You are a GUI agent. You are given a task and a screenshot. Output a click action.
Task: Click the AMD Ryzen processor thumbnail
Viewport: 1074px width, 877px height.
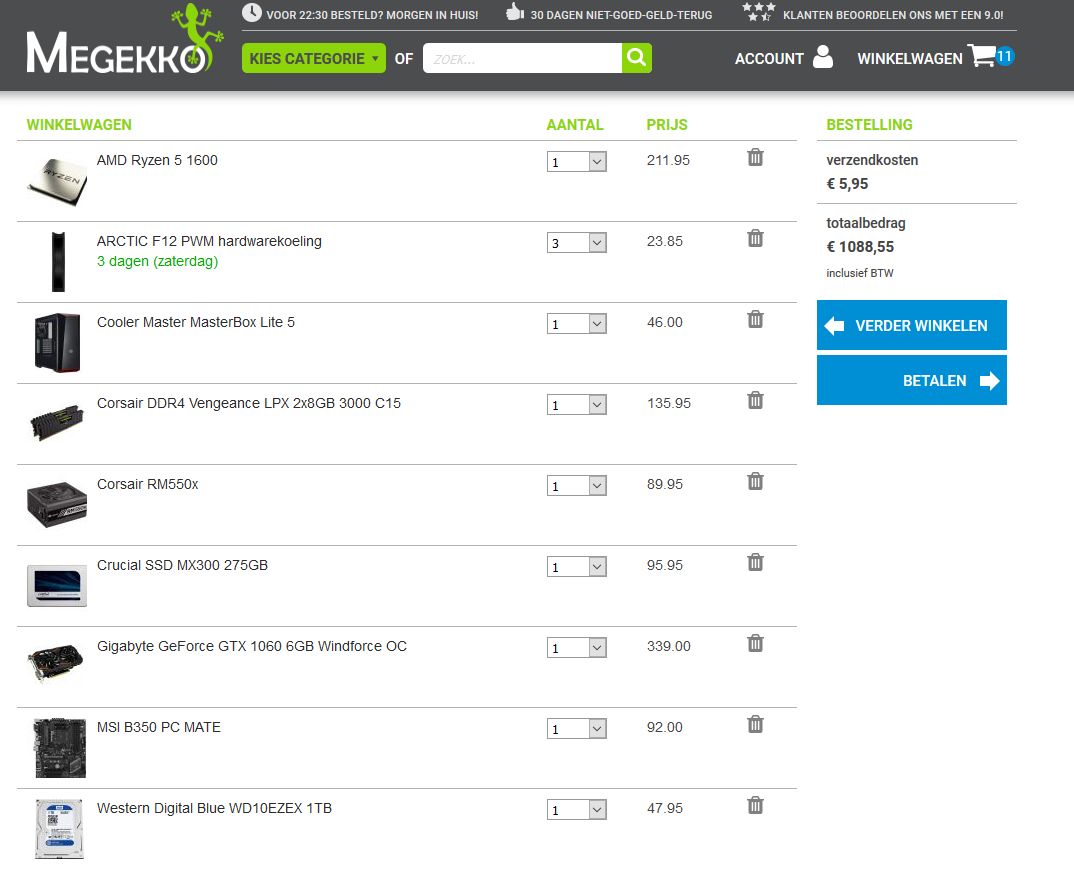[58, 181]
